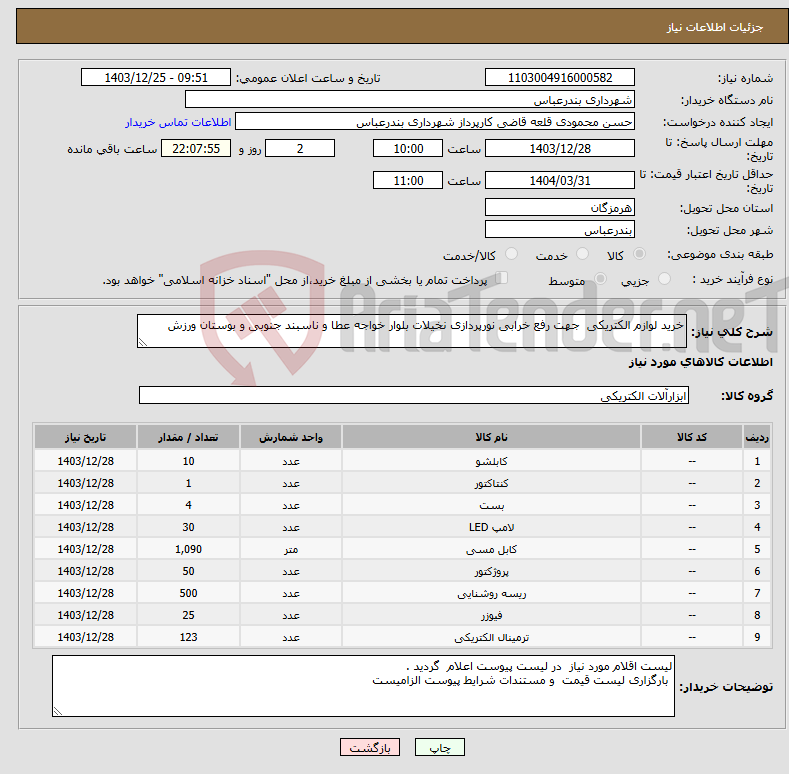This screenshot has height=774, width=789.
Task: Click the کد کالا column header
Action: tap(692, 437)
